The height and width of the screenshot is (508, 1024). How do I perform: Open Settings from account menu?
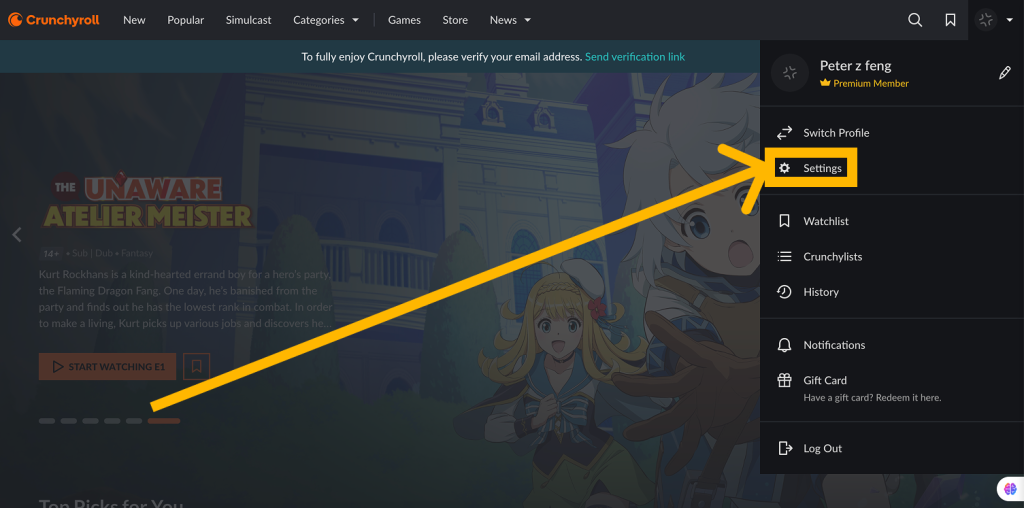click(892, 168)
